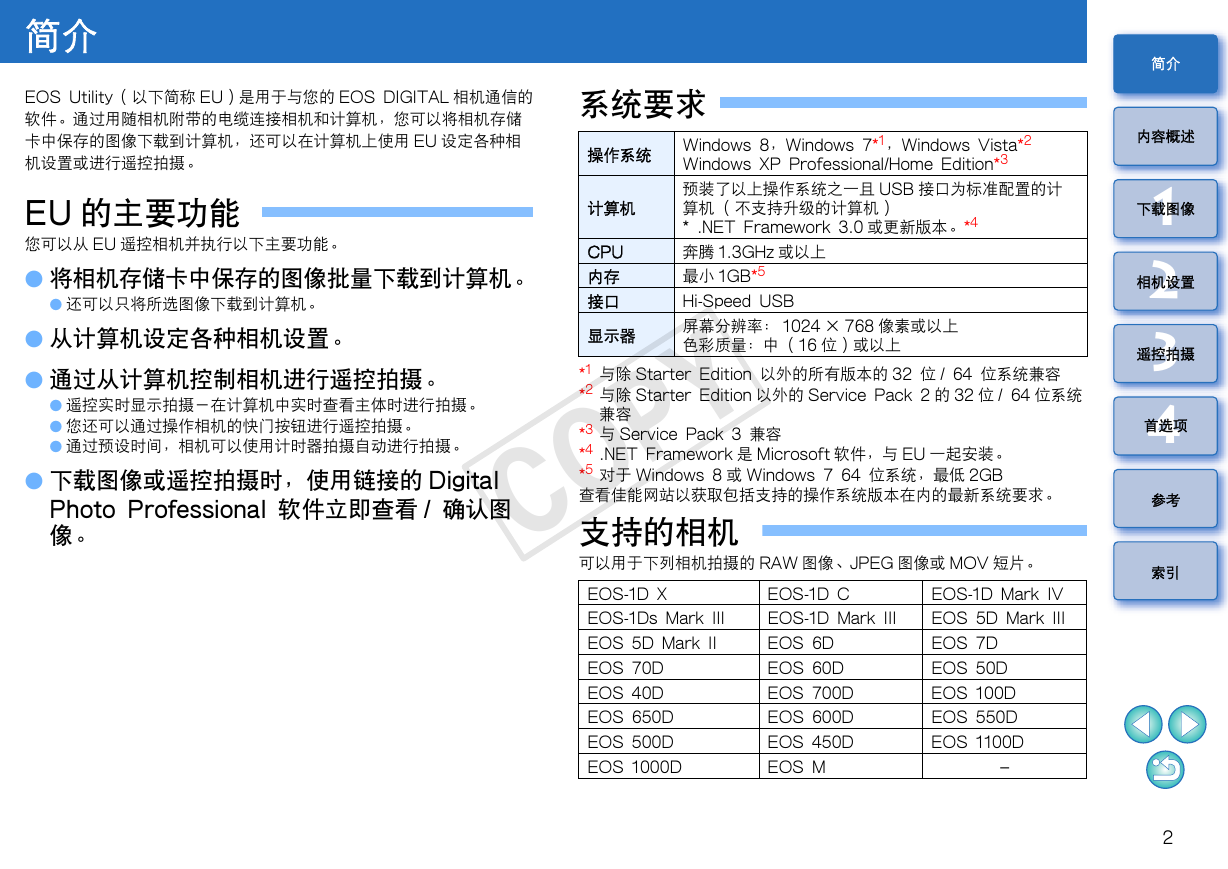Select the EOS M camera cell

click(841, 766)
